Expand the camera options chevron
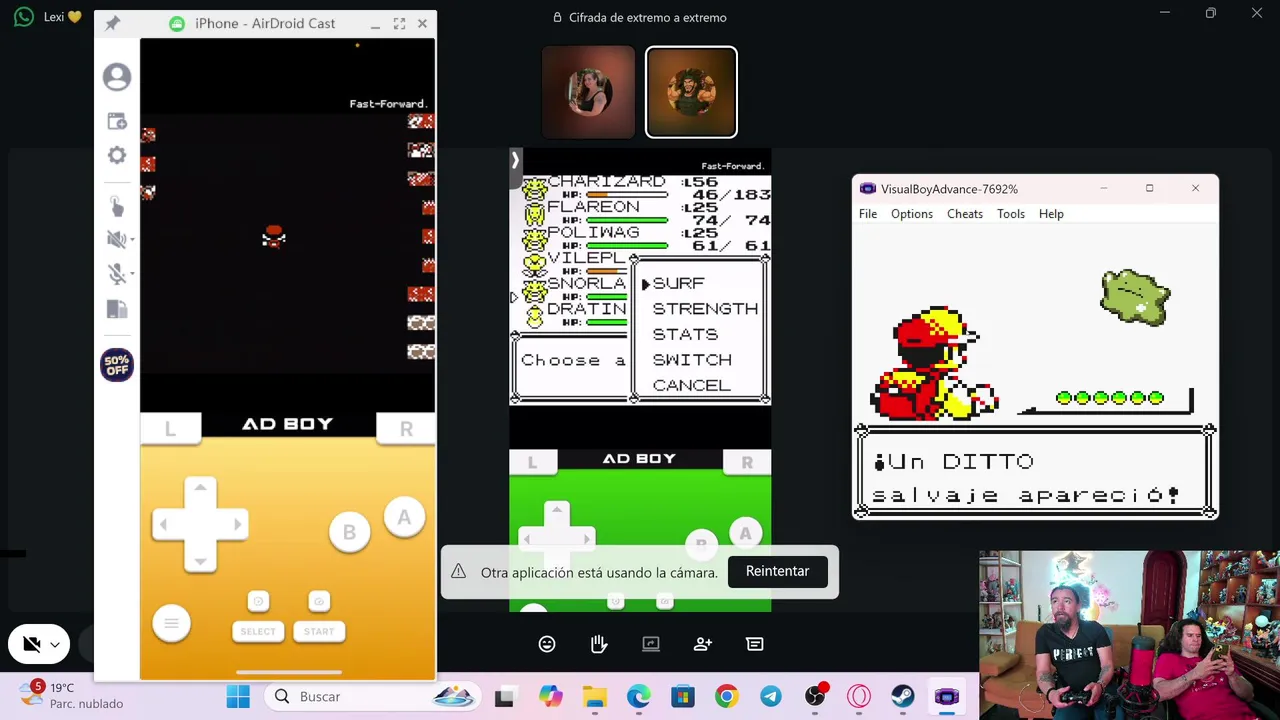This screenshot has width=1280, height=720. coord(55,645)
